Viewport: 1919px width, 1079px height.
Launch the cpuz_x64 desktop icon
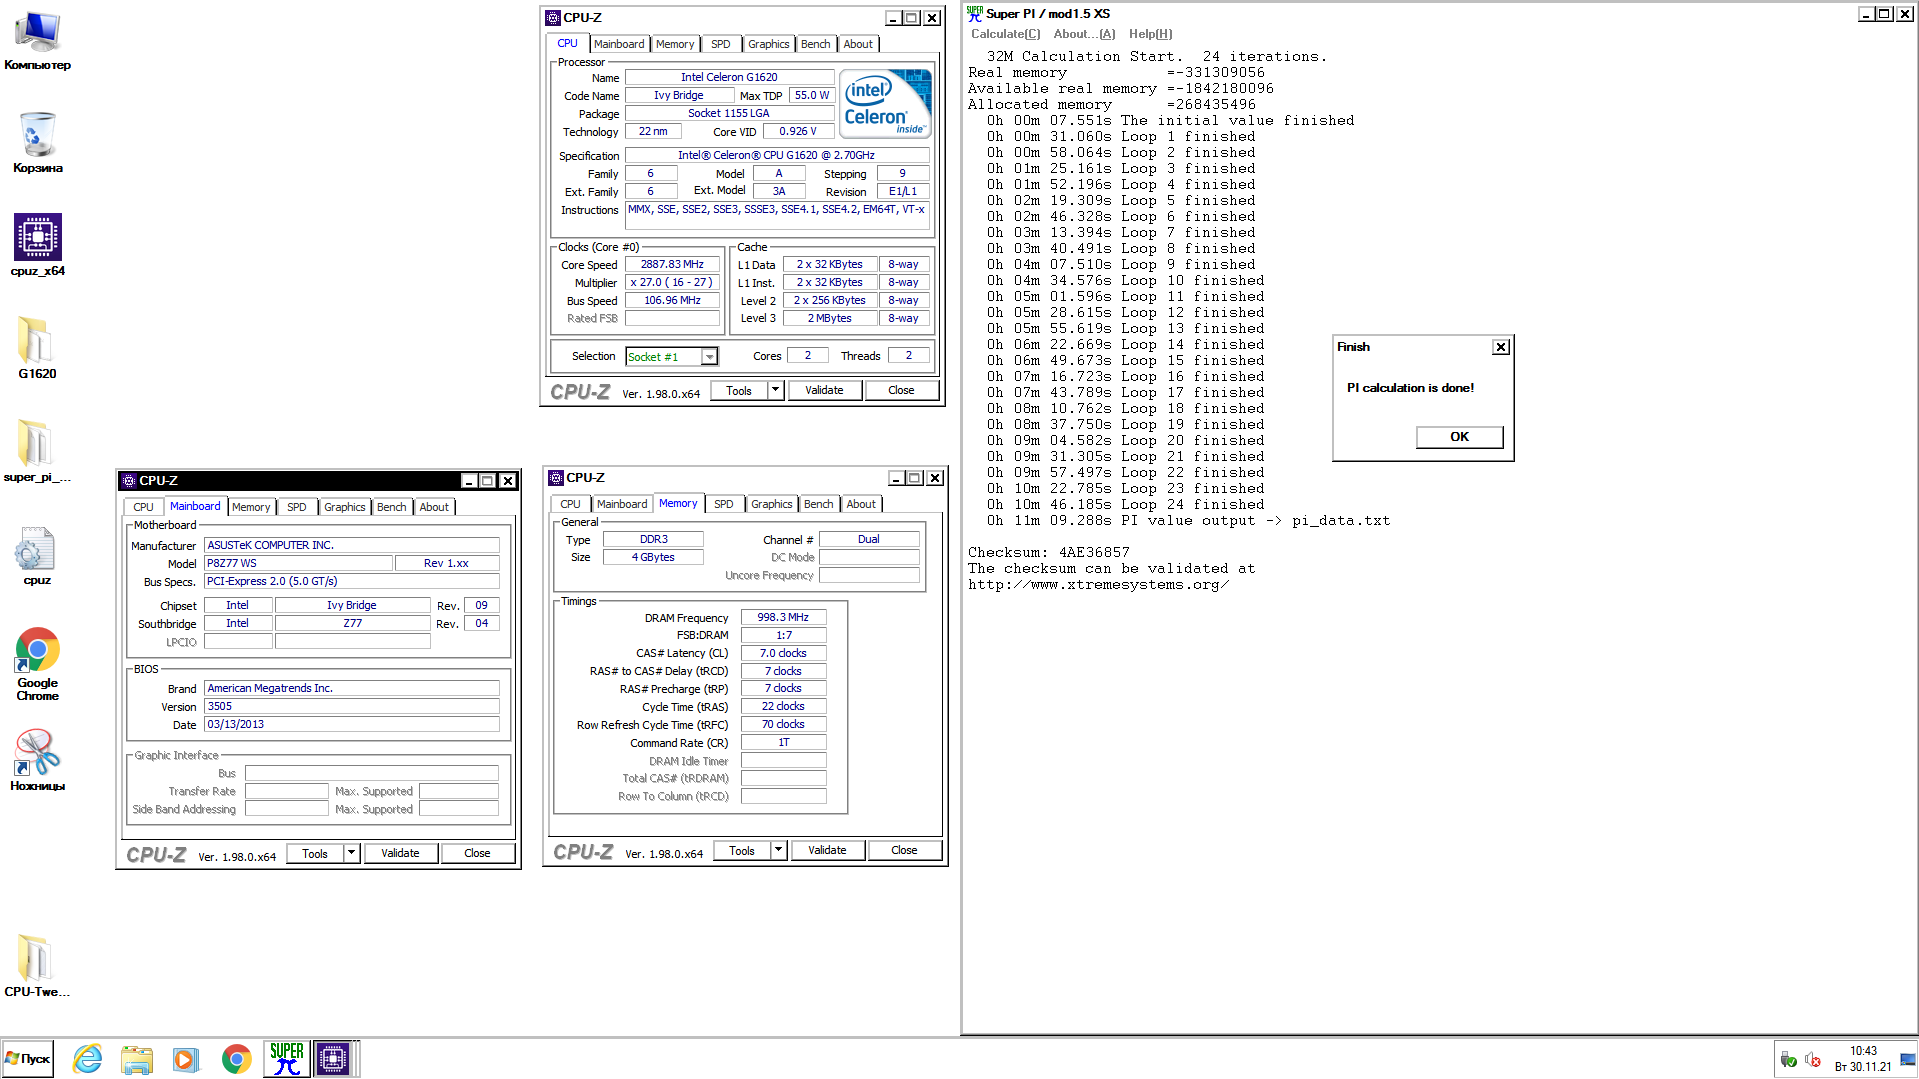coord(38,245)
